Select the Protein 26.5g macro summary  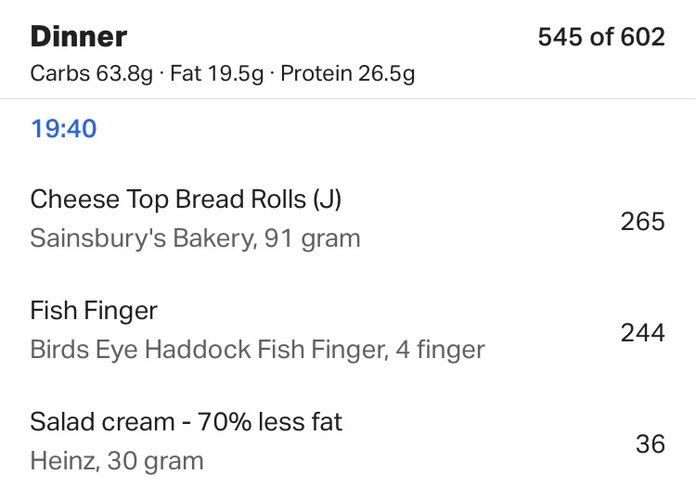348,73
